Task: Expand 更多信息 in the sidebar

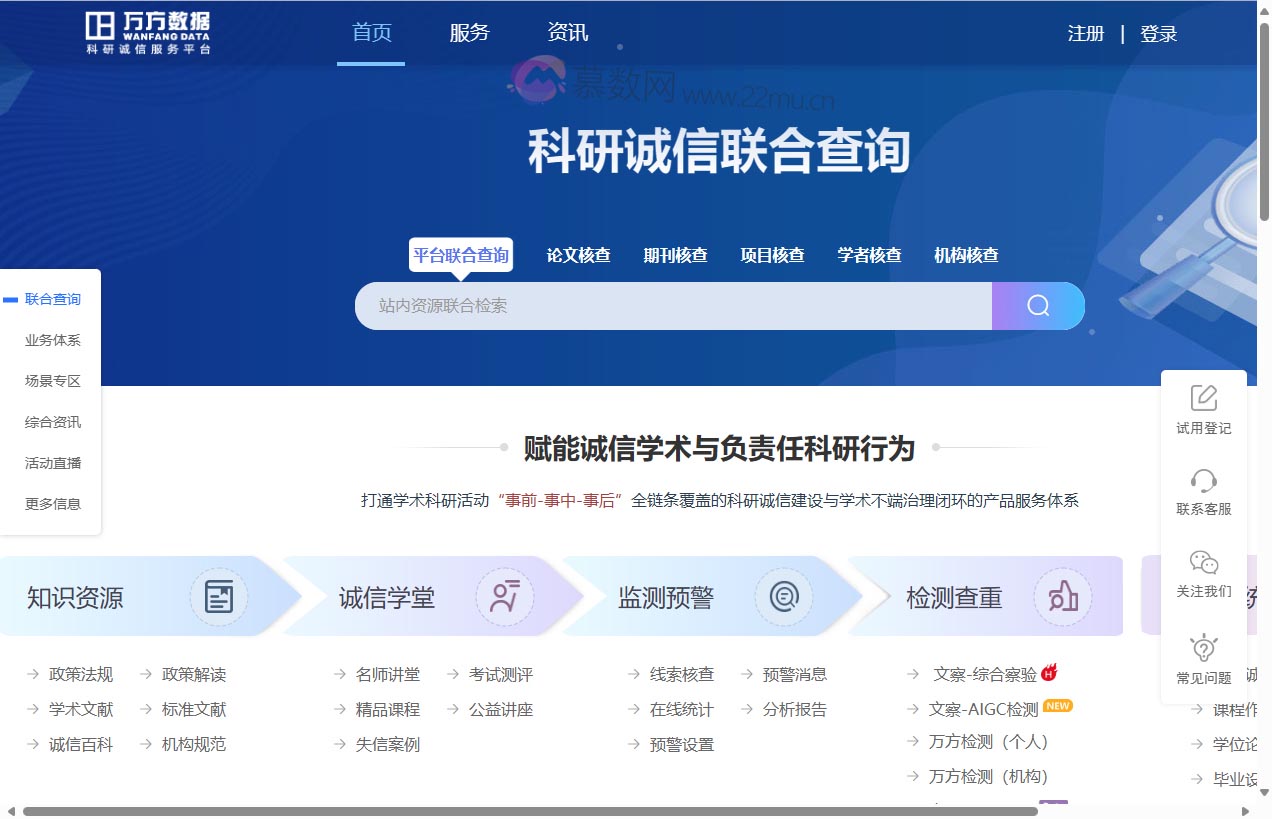Action: click(x=51, y=503)
